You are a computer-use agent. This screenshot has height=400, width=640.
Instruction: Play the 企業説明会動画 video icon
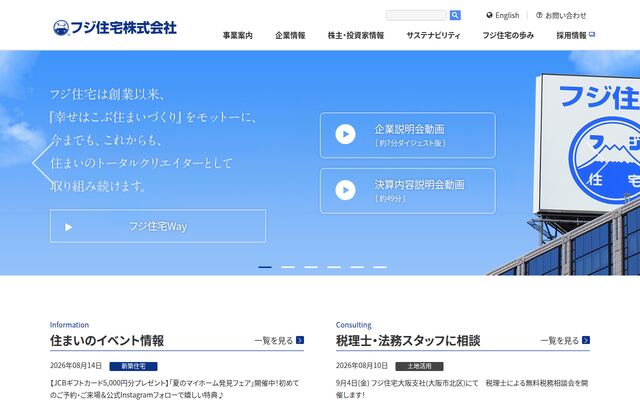[345, 134]
